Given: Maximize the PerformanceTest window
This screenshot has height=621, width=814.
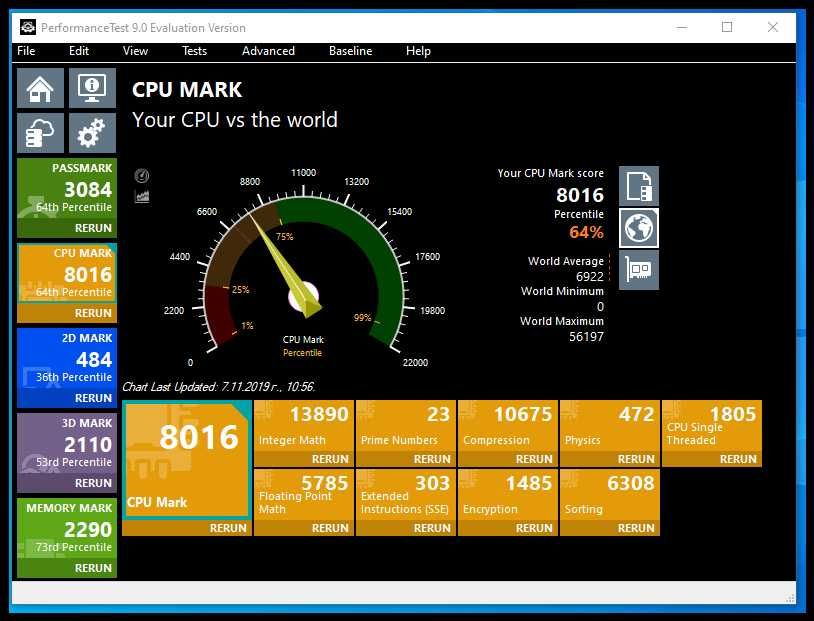Looking at the screenshot, I should pos(727,27).
